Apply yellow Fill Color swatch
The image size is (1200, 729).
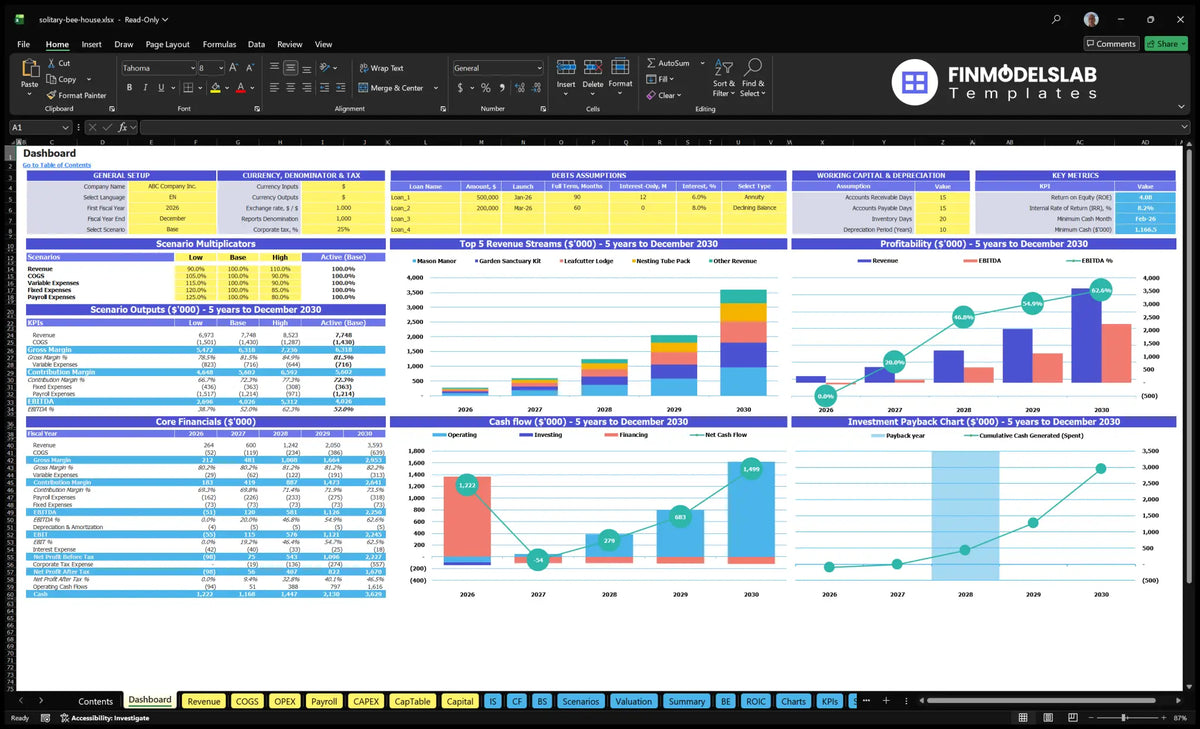tap(214, 88)
